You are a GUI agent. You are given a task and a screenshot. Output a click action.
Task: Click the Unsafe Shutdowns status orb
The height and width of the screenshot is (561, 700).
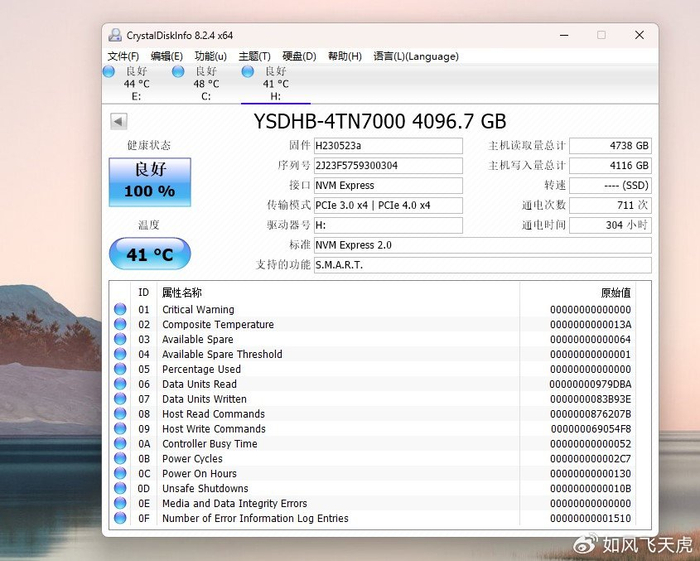[x=121, y=489]
